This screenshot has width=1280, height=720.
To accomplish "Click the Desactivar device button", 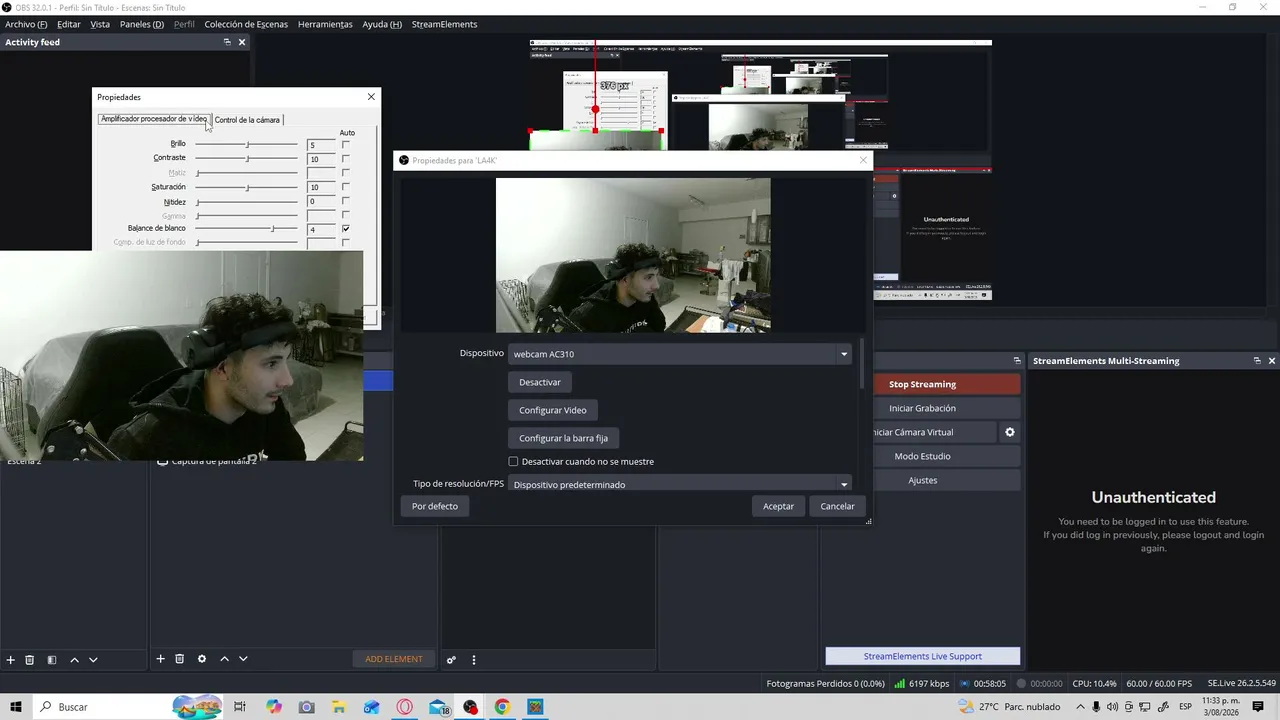I will (x=540, y=382).
